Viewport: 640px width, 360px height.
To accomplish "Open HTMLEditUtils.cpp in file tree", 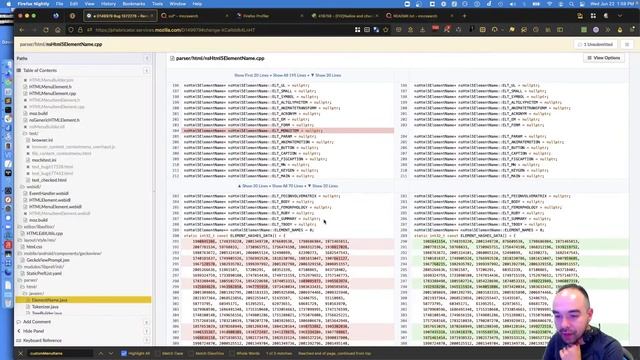I will point(44,233).
